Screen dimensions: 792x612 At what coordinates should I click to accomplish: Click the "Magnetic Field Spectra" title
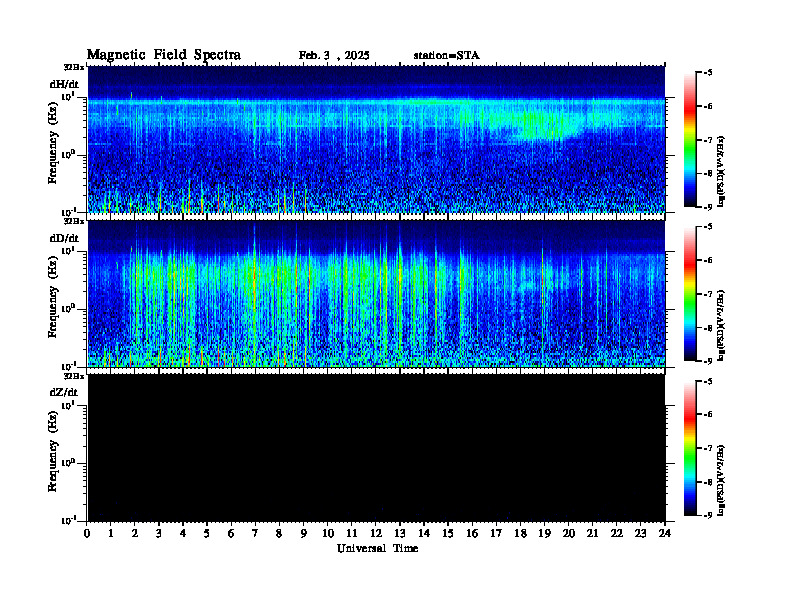click(164, 55)
